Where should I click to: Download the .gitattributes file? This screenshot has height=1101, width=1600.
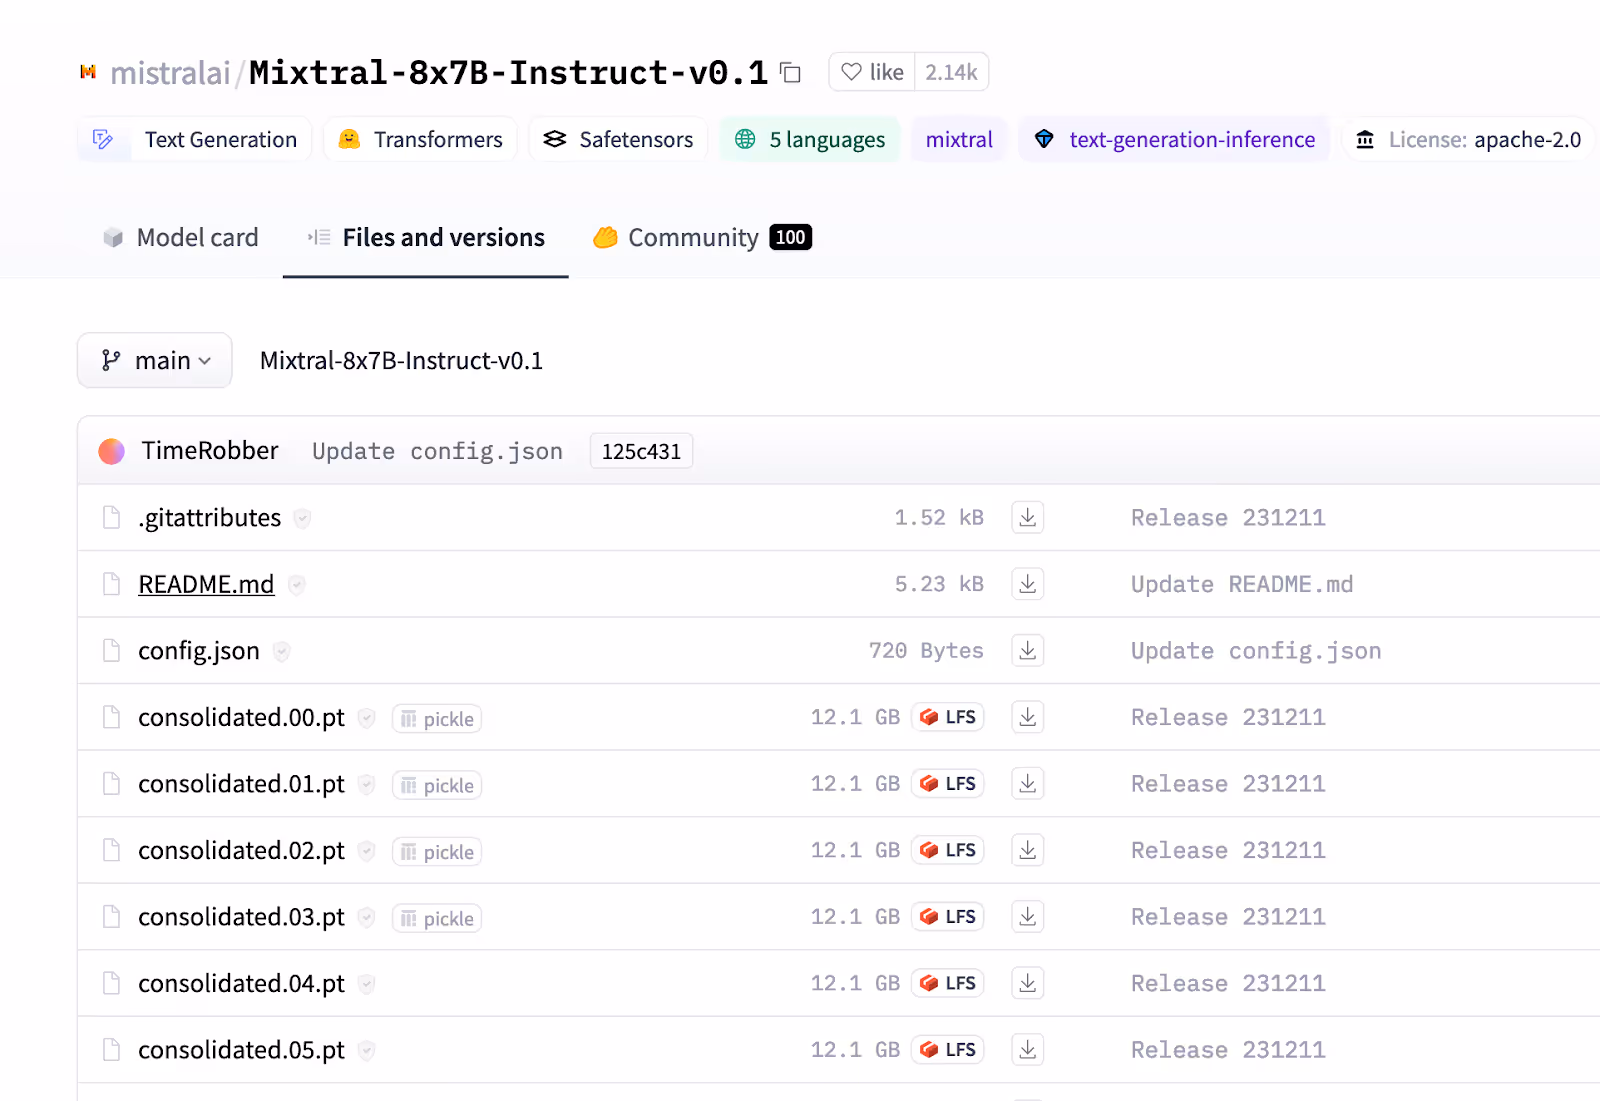click(x=1027, y=517)
